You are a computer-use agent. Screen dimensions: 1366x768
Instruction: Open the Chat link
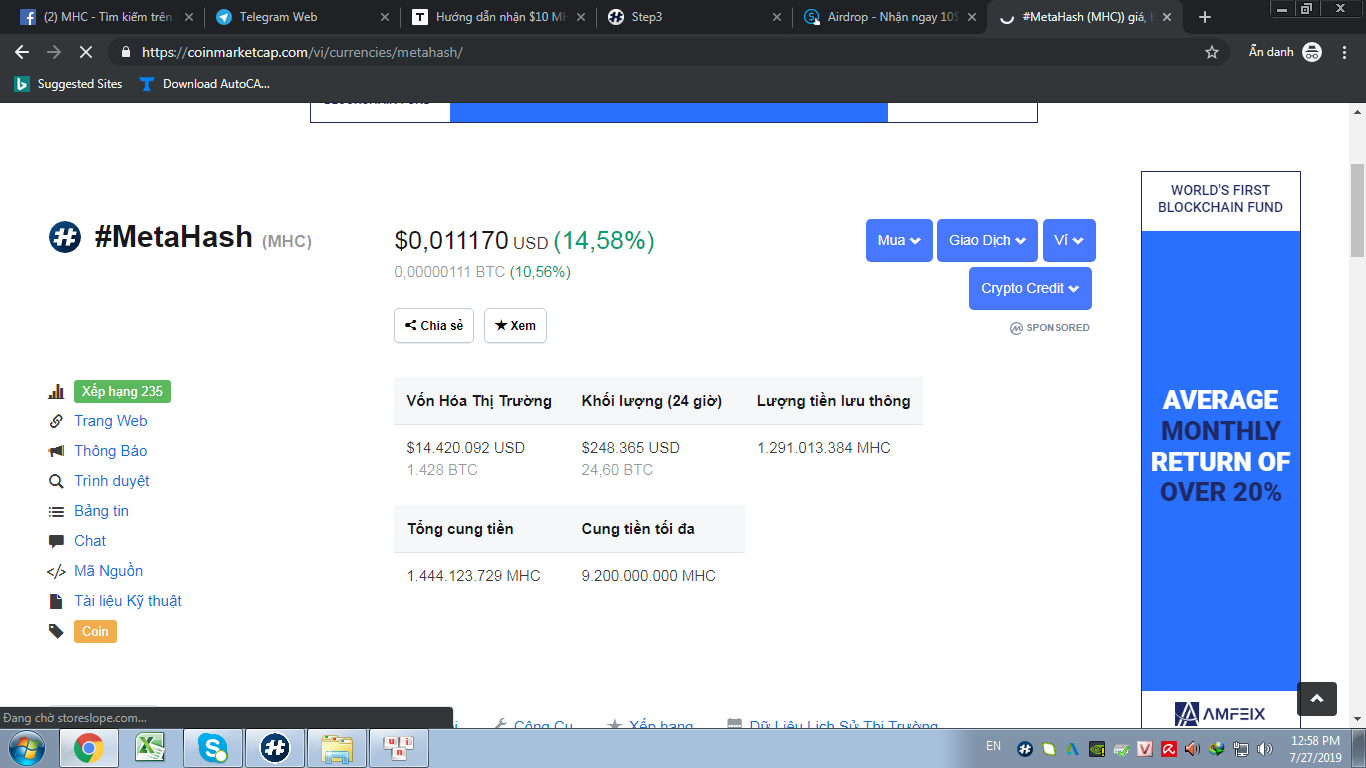(90, 541)
